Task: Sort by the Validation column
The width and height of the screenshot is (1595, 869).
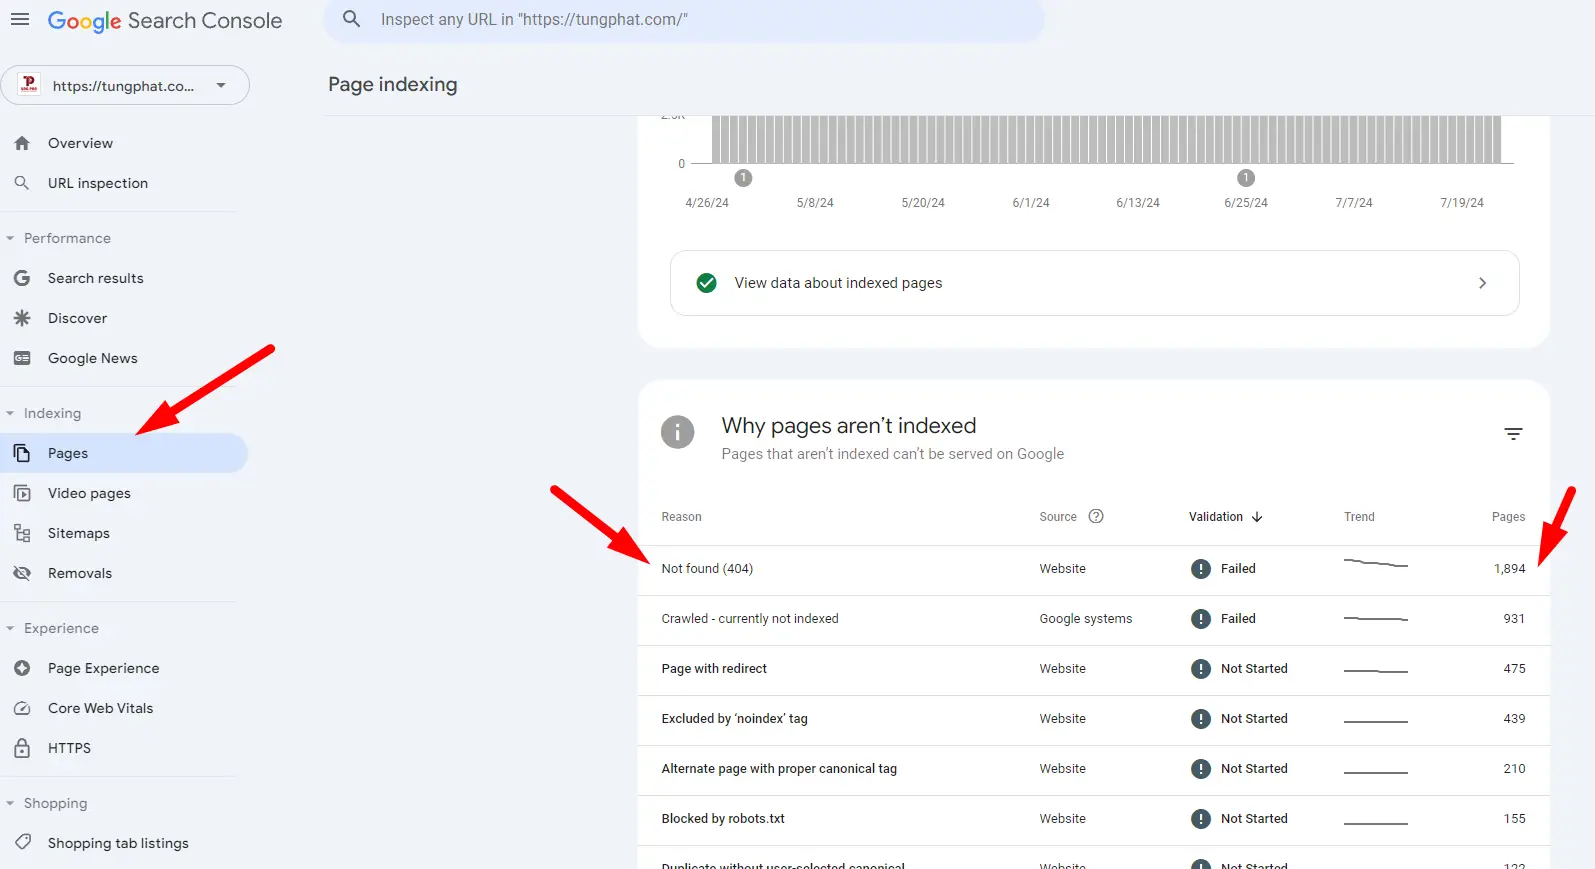Action: [1226, 517]
